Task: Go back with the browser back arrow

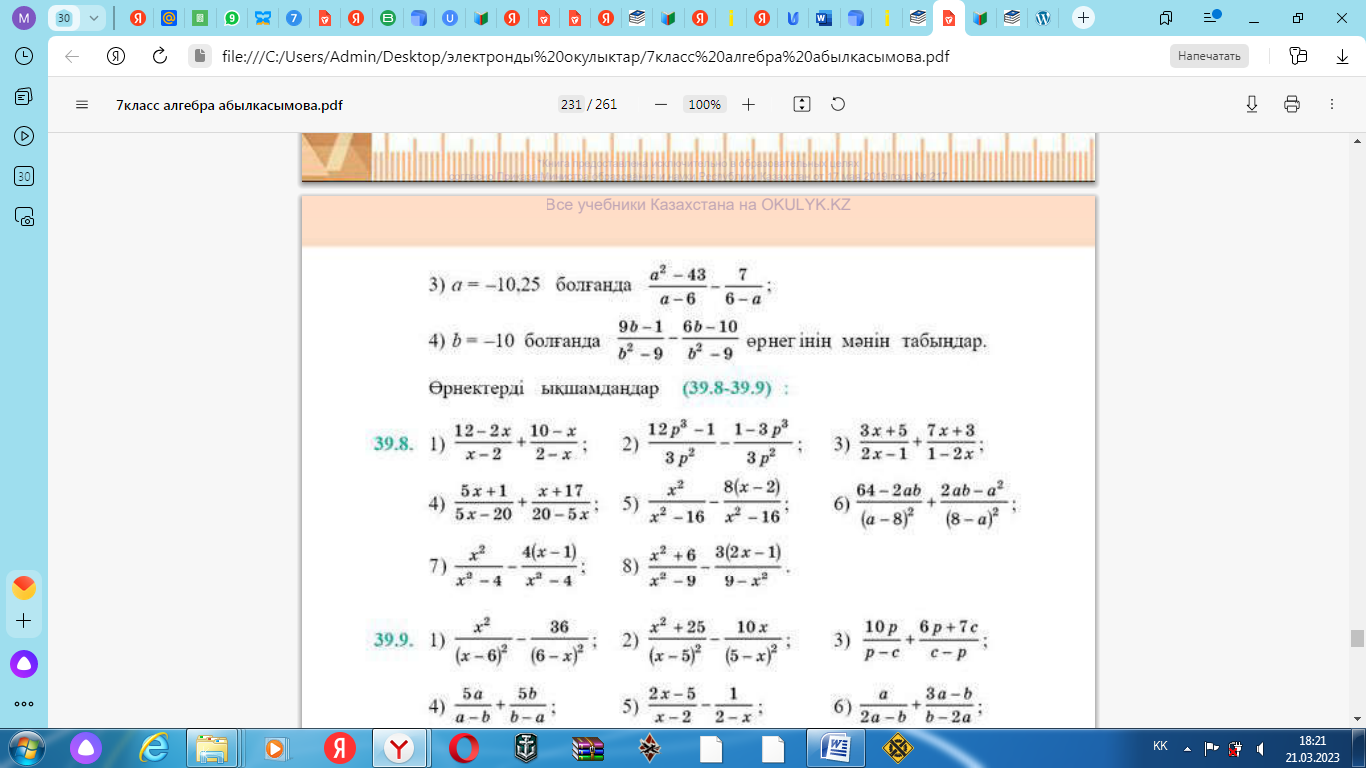Action: [72, 56]
